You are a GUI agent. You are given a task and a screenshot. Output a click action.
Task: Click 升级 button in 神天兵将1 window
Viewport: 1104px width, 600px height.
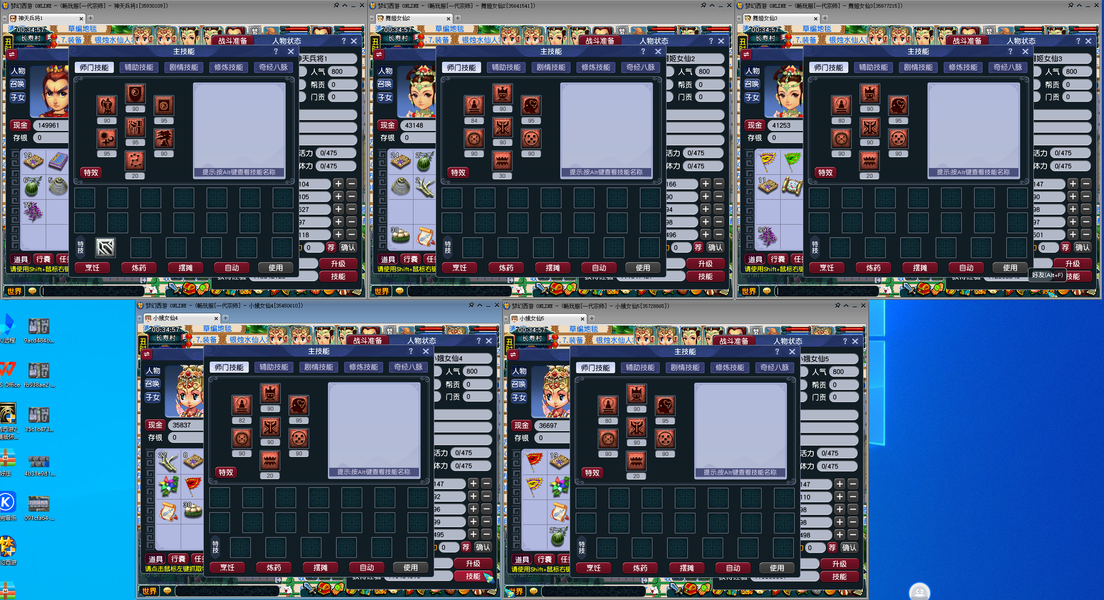coord(338,264)
